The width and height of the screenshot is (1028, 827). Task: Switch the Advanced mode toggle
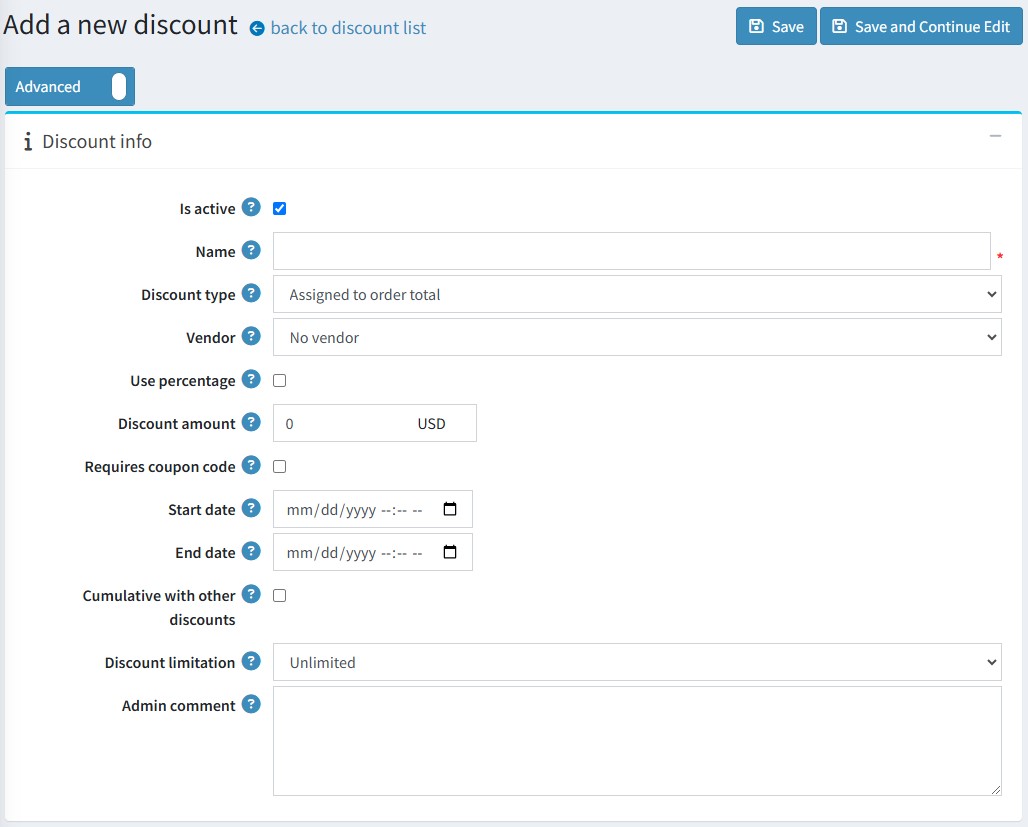click(118, 87)
